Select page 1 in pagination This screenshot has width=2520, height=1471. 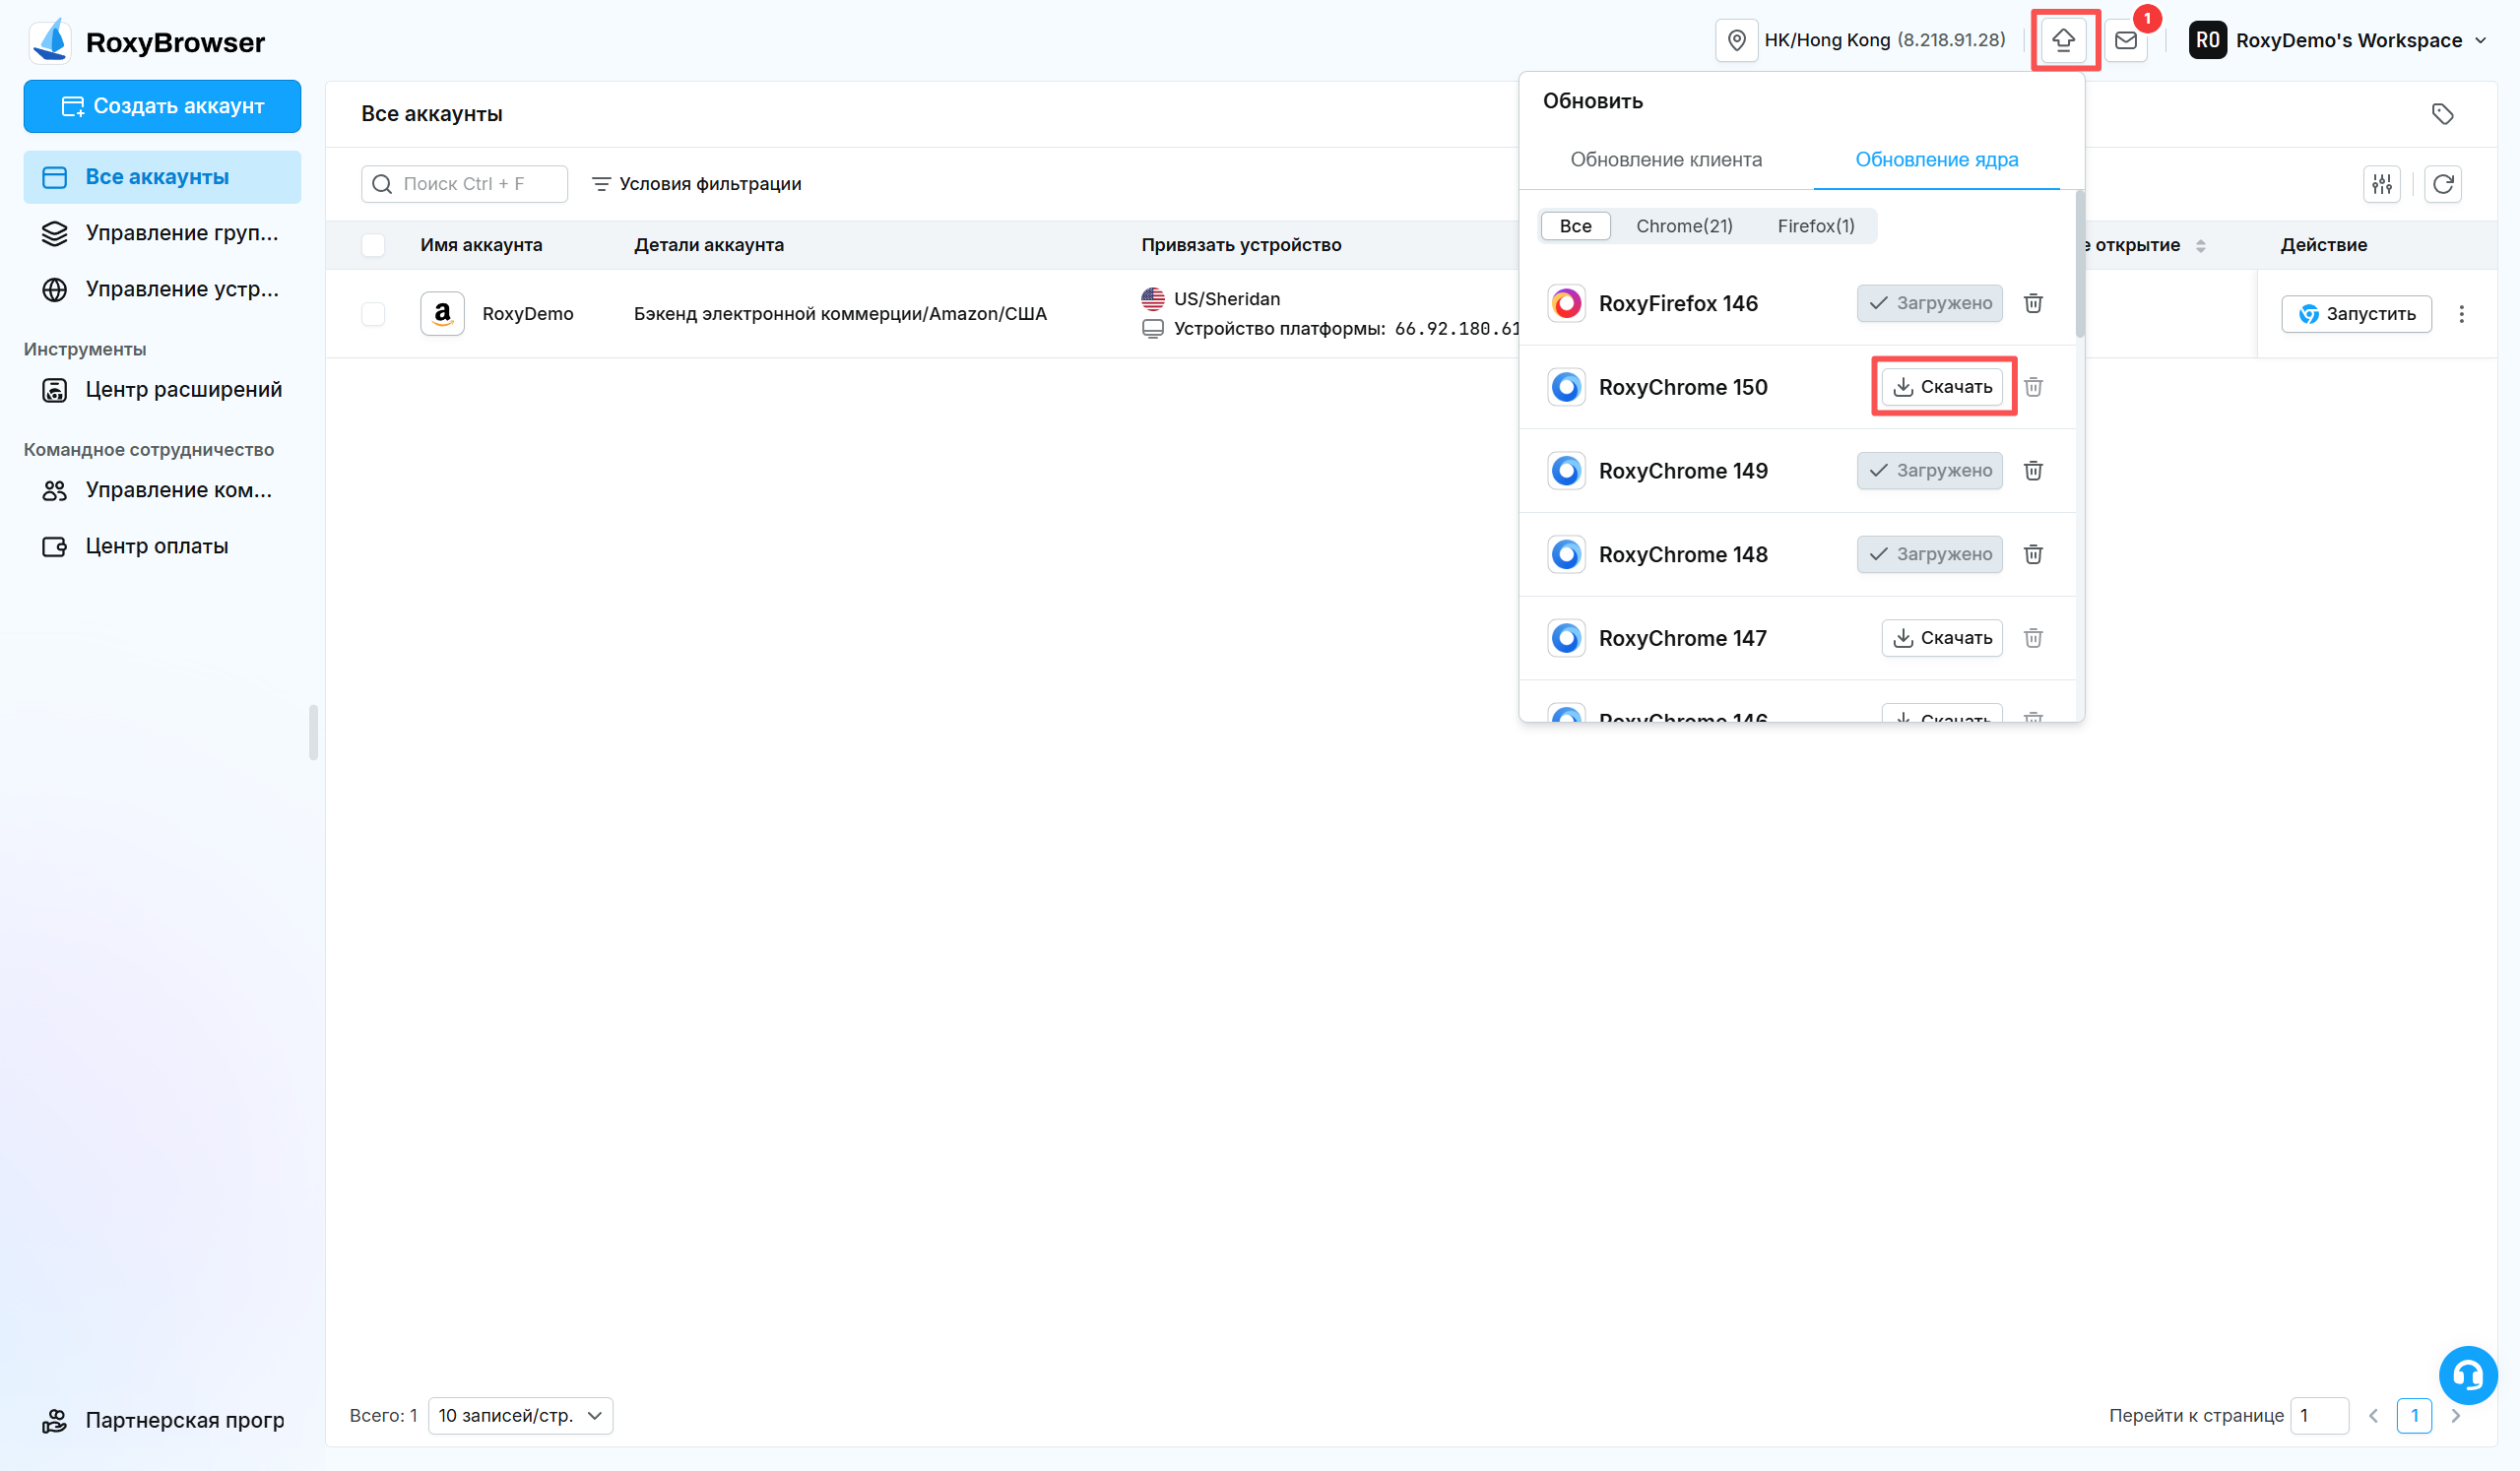point(2414,1416)
